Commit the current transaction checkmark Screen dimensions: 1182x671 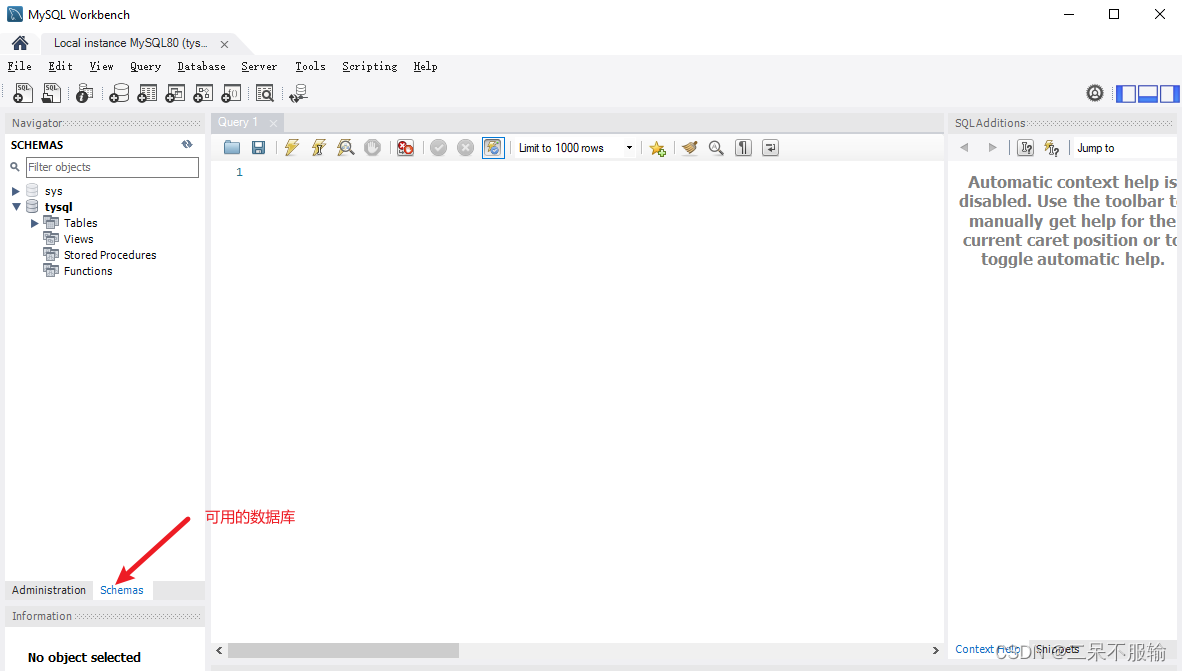pos(439,148)
